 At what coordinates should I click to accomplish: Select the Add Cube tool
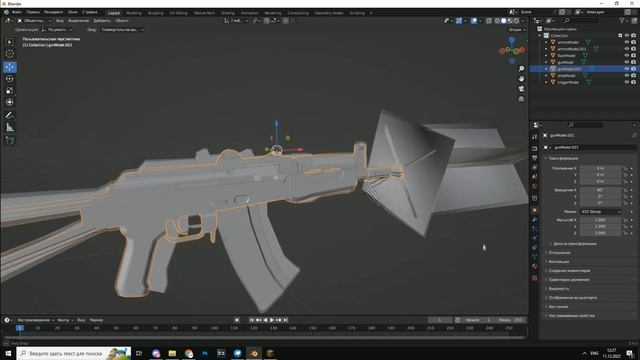(x=10, y=141)
